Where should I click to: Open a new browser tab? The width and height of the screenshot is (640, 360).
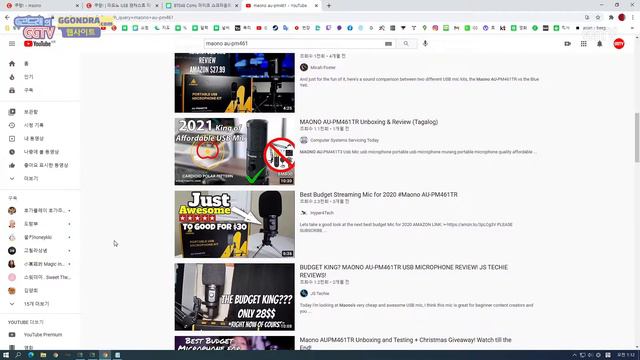[329, 6]
